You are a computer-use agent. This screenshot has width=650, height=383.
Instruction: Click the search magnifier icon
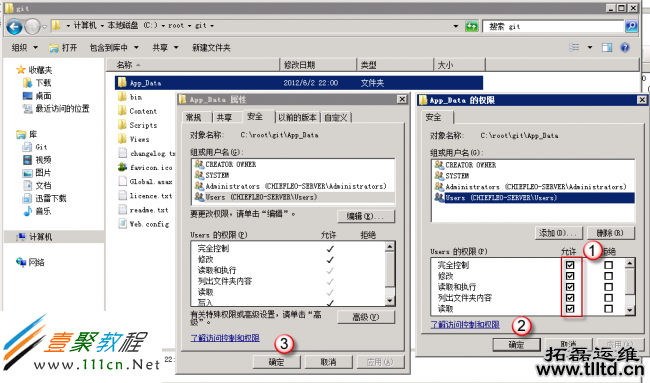pyautogui.click(x=631, y=26)
